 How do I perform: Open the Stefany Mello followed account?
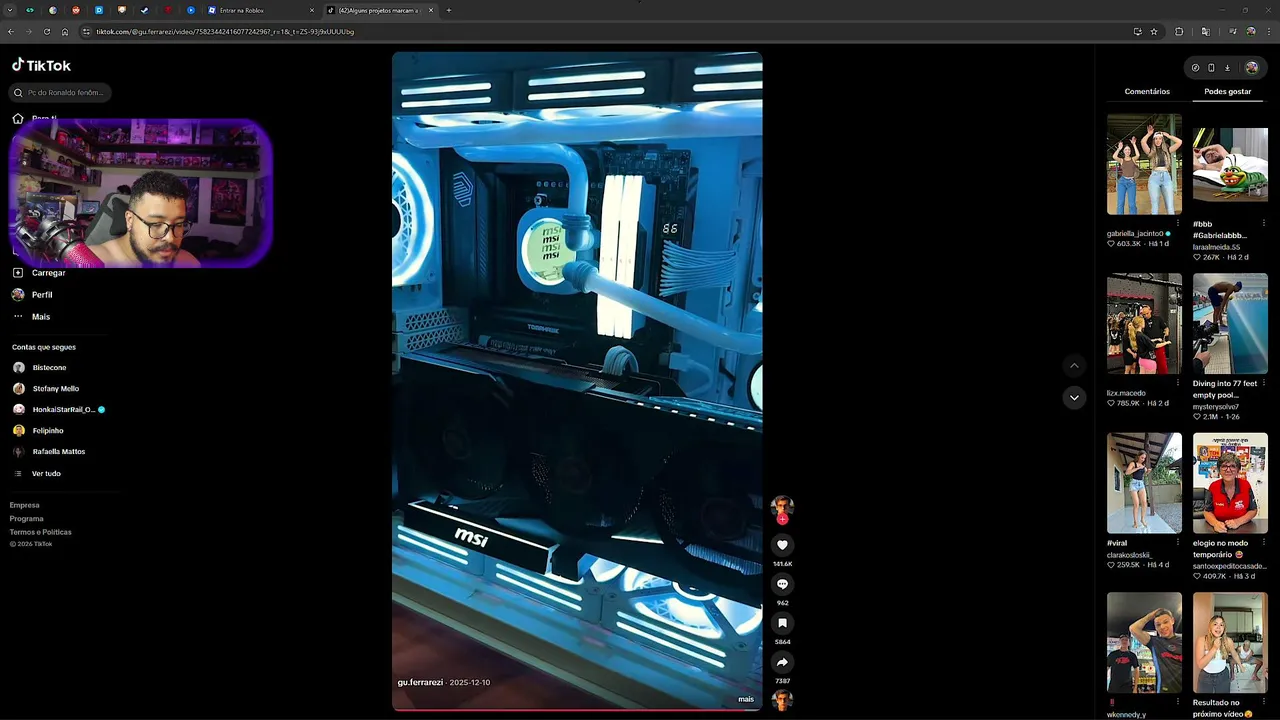[x=55, y=388]
